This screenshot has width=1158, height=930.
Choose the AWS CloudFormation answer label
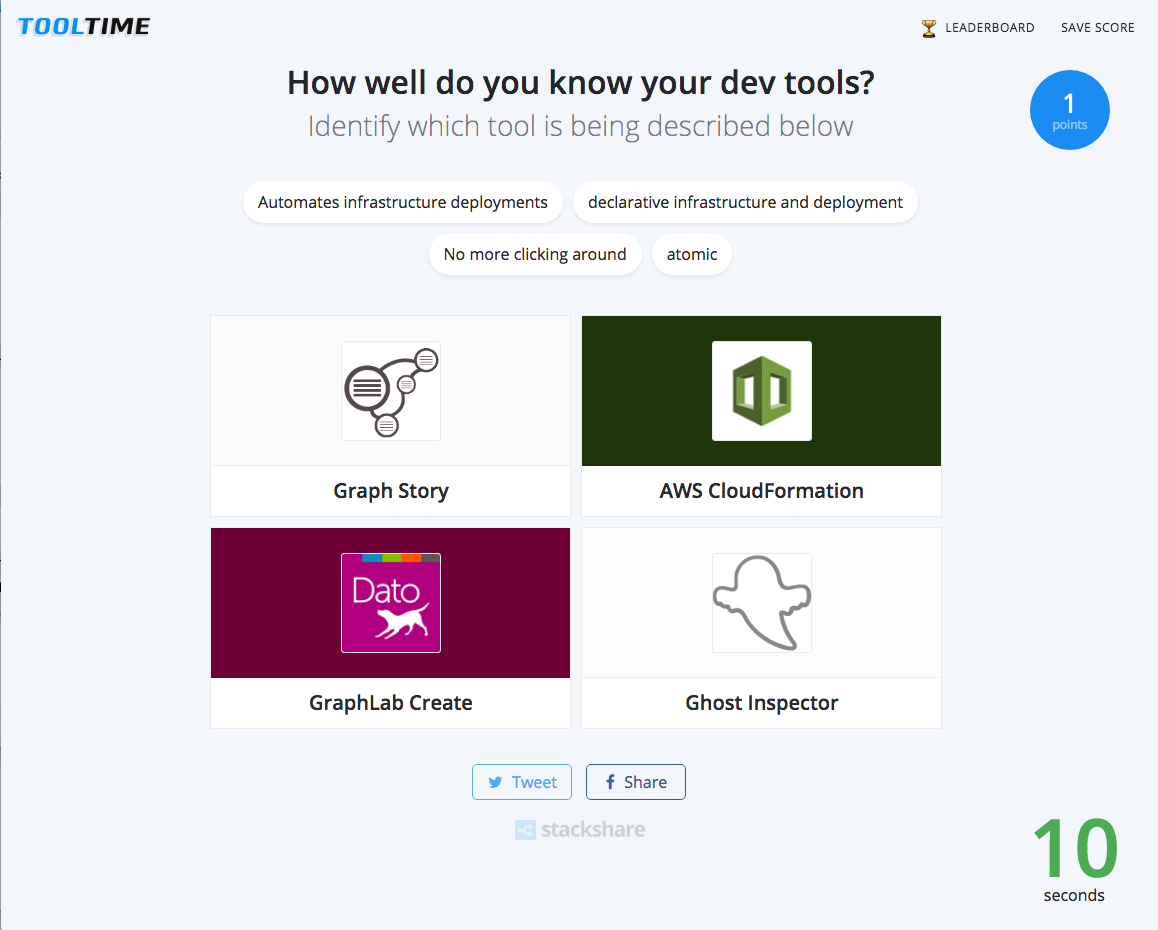[x=761, y=490]
